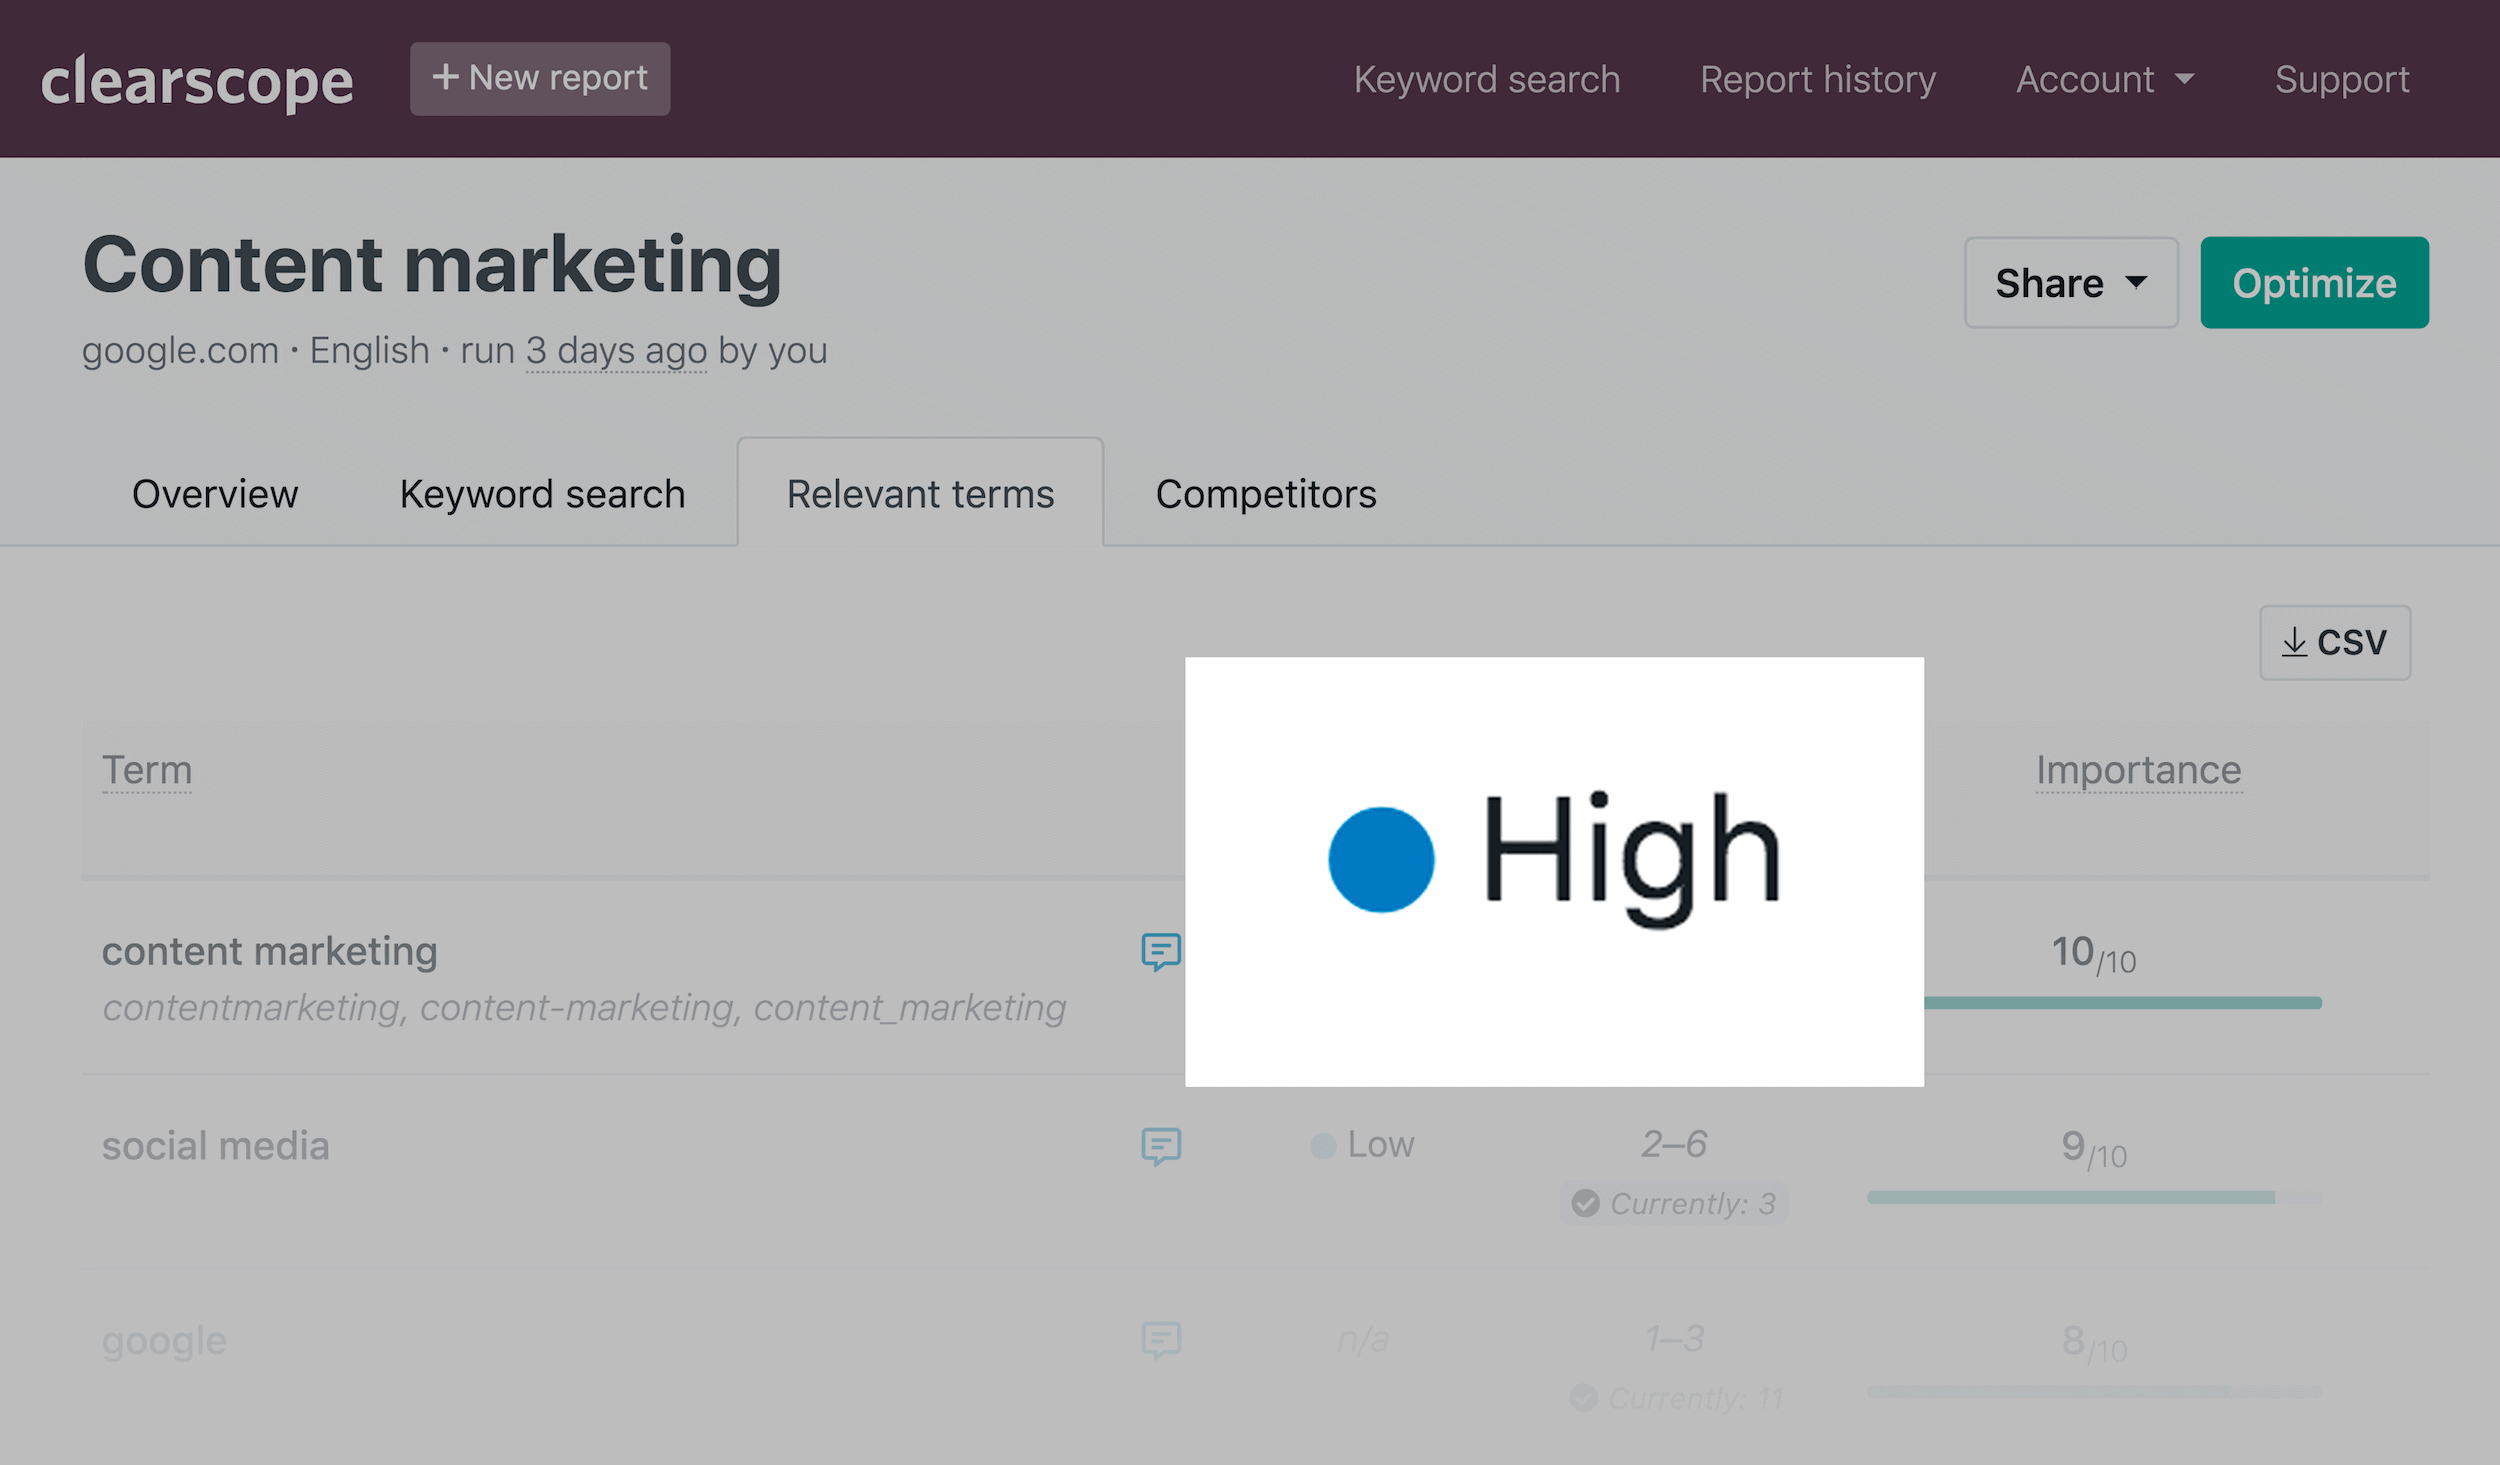This screenshot has height=1465, width=2500.
Task: Click the comment icon next to google
Action: tap(1159, 1339)
